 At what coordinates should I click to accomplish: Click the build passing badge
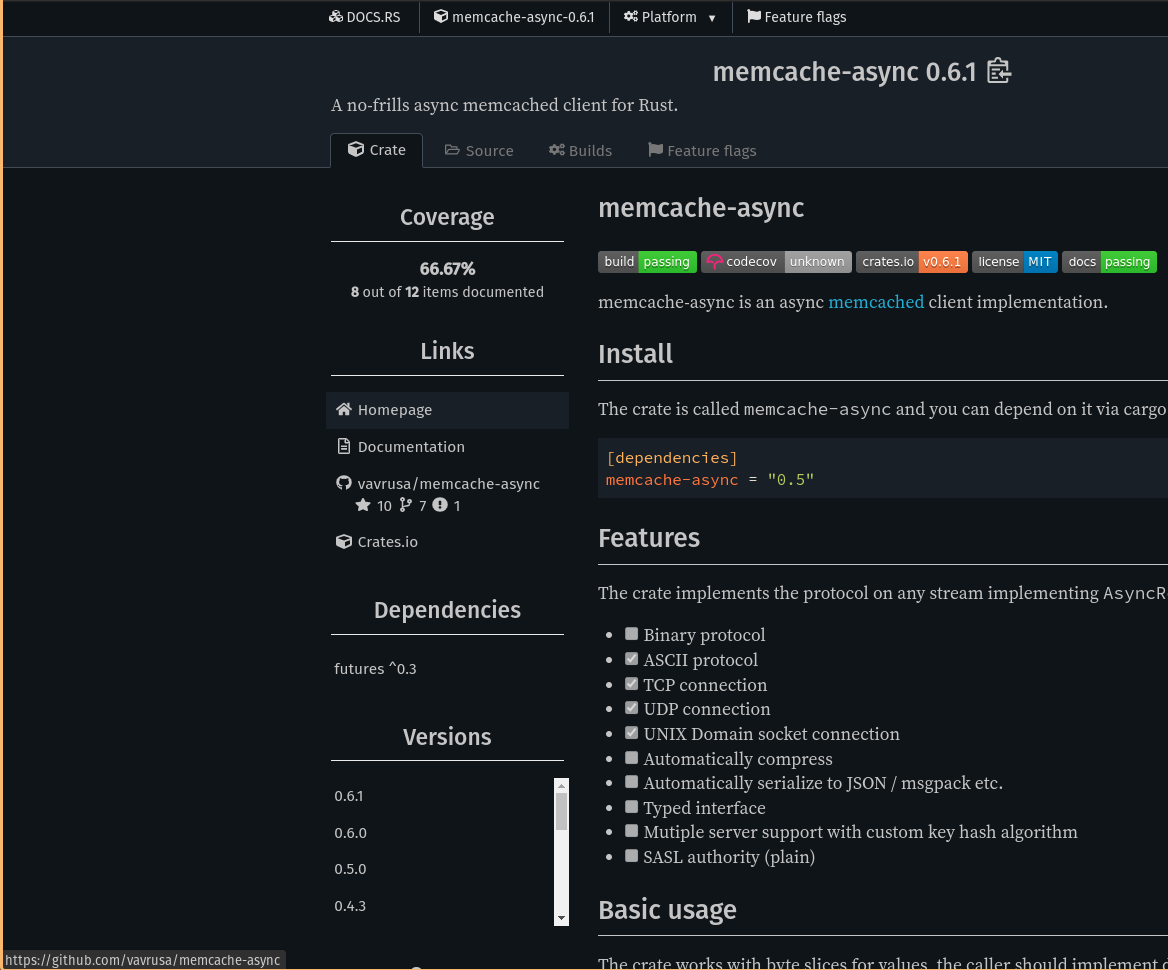[x=647, y=261]
